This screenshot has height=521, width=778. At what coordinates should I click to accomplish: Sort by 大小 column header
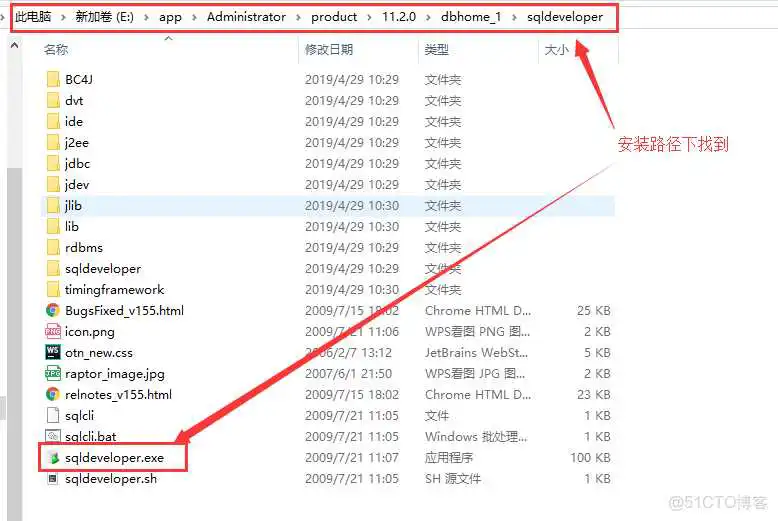point(557,50)
